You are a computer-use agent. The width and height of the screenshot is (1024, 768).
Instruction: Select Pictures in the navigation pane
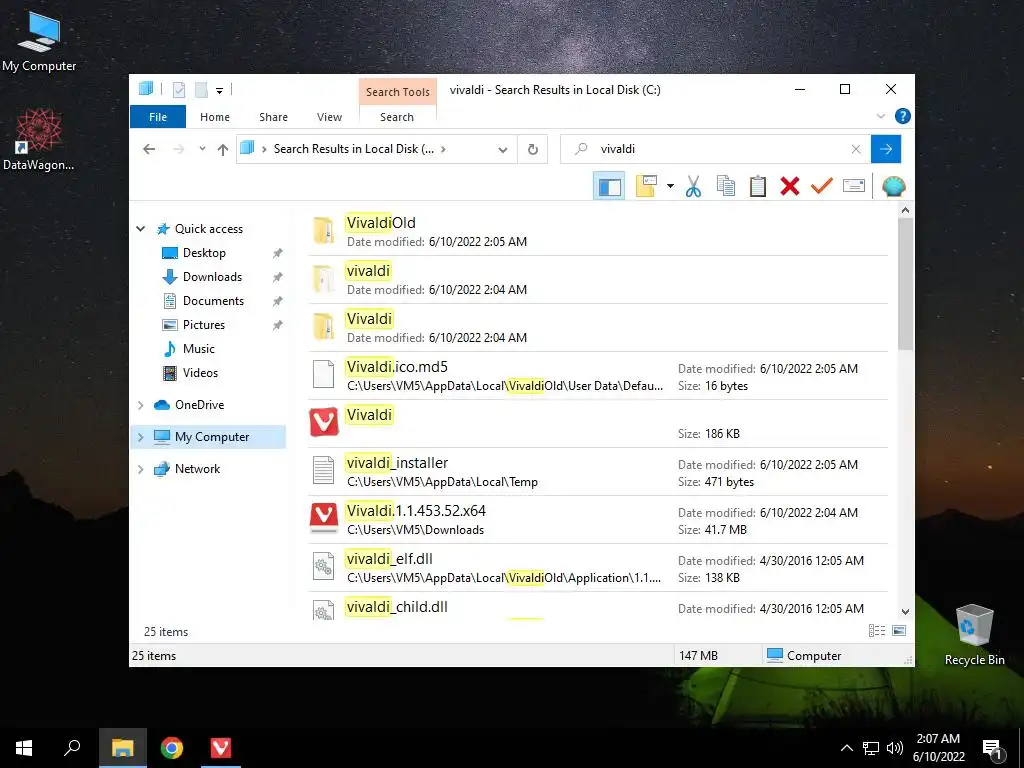tap(203, 325)
